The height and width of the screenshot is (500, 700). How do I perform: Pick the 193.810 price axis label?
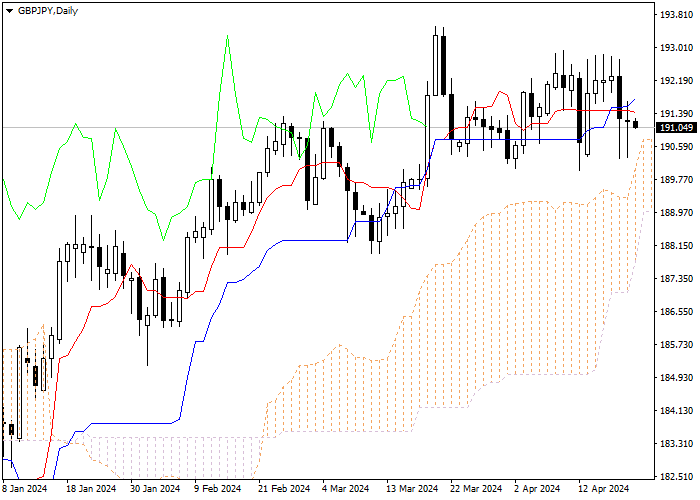[676, 15]
